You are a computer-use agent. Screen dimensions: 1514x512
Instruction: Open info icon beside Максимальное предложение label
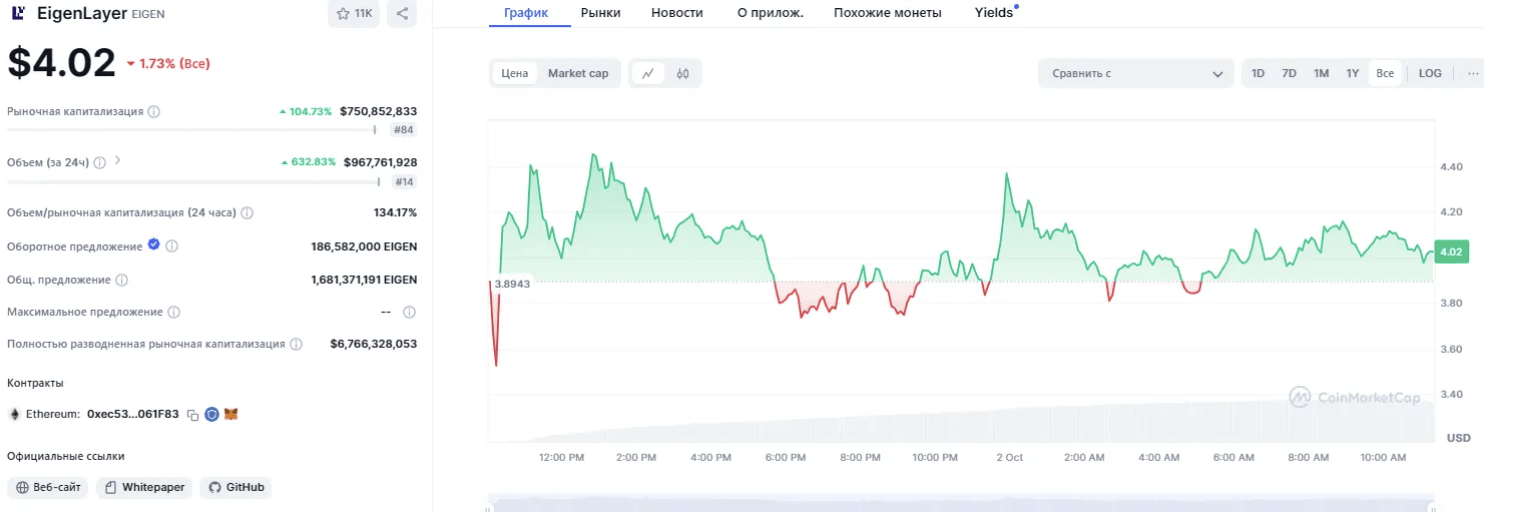coord(174,312)
